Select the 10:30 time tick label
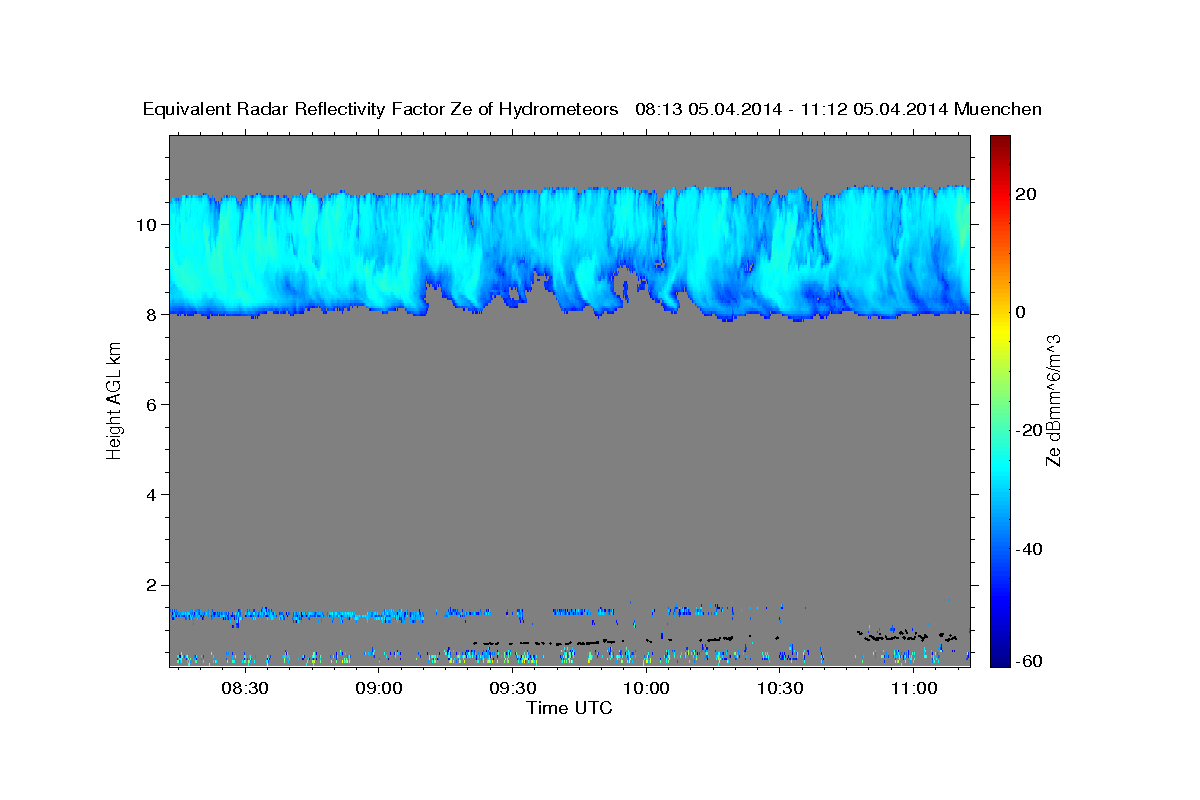The height and width of the screenshot is (800, 1200). point(780,688)
